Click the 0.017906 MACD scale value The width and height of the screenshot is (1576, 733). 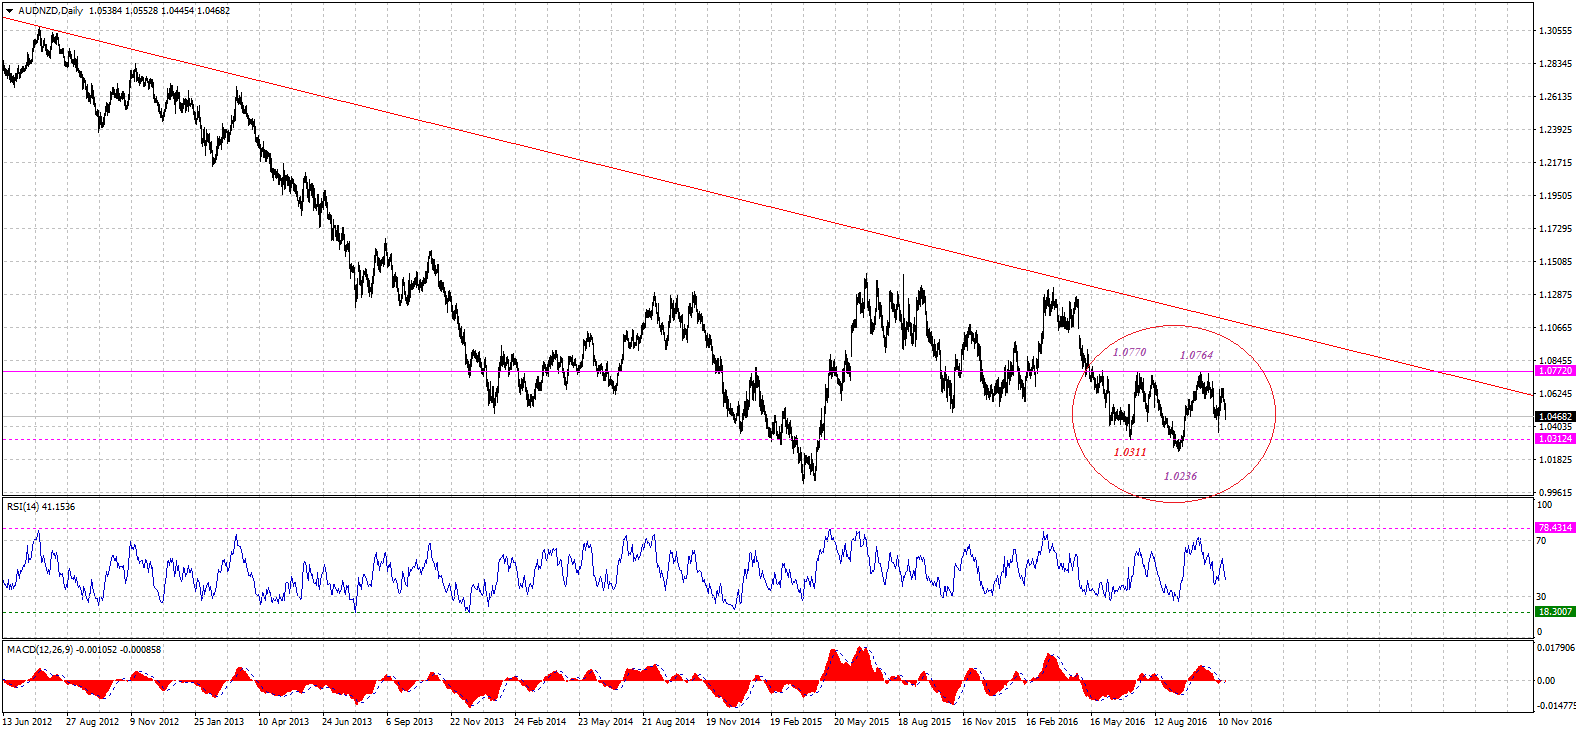1555,648
